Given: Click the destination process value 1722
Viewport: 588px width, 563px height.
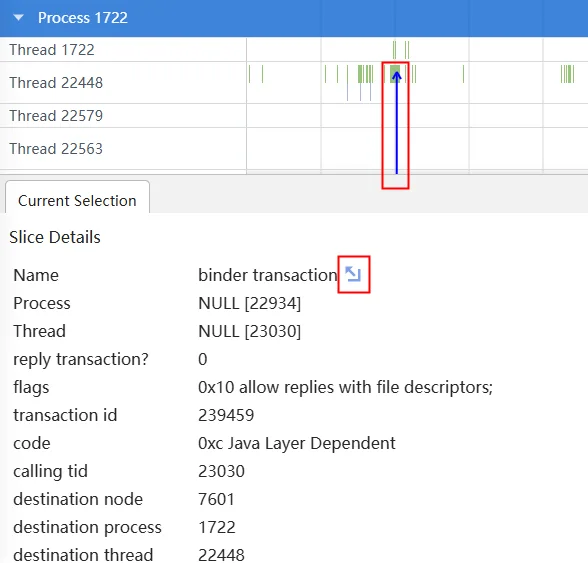Looking at the screenshot, I should coord(217,527).
